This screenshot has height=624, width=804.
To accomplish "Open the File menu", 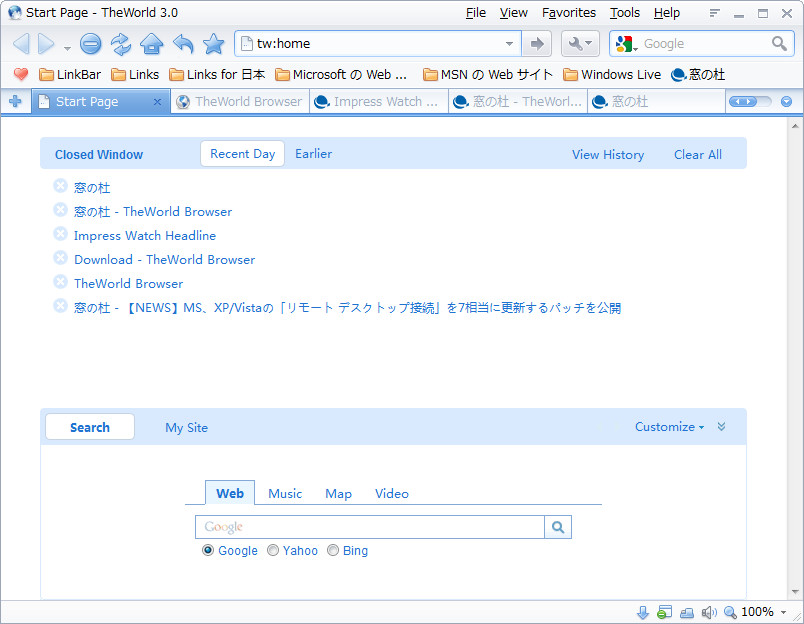I will click(x=476, y=13).
